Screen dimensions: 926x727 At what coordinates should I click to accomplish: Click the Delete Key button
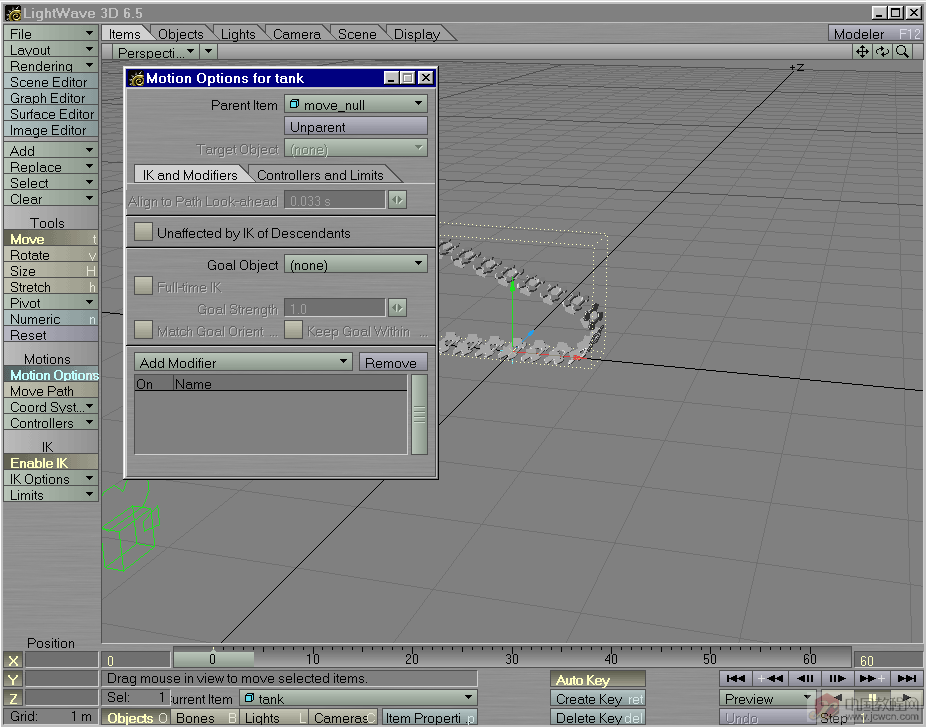point(598,718)
